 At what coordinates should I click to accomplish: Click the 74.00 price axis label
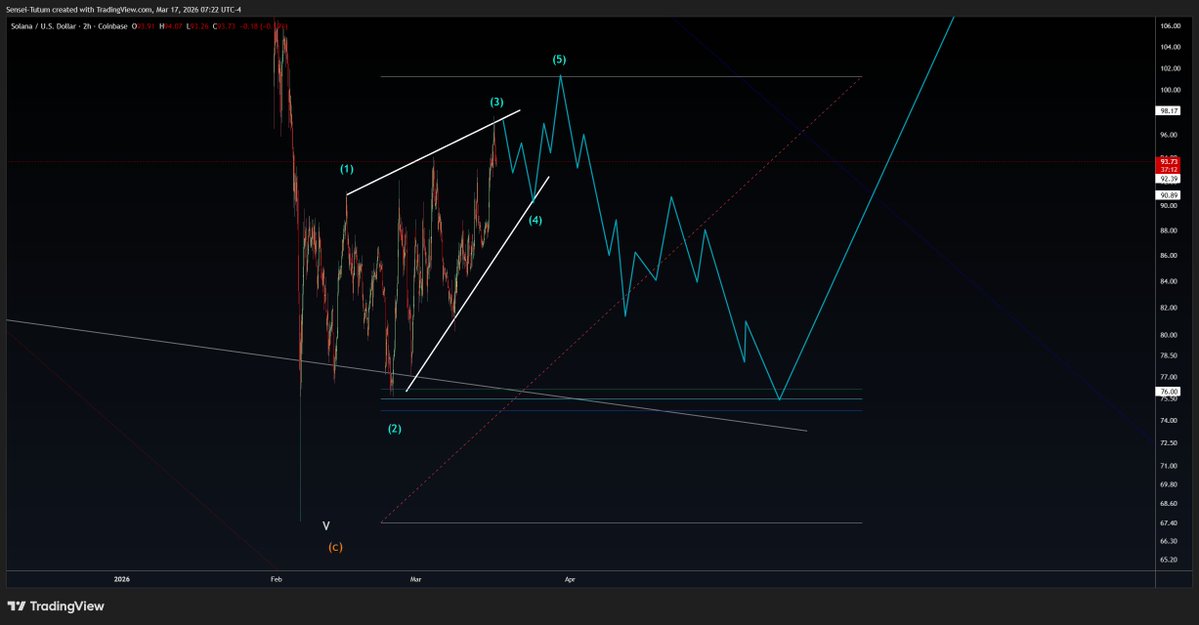(x=1170, y=421)
